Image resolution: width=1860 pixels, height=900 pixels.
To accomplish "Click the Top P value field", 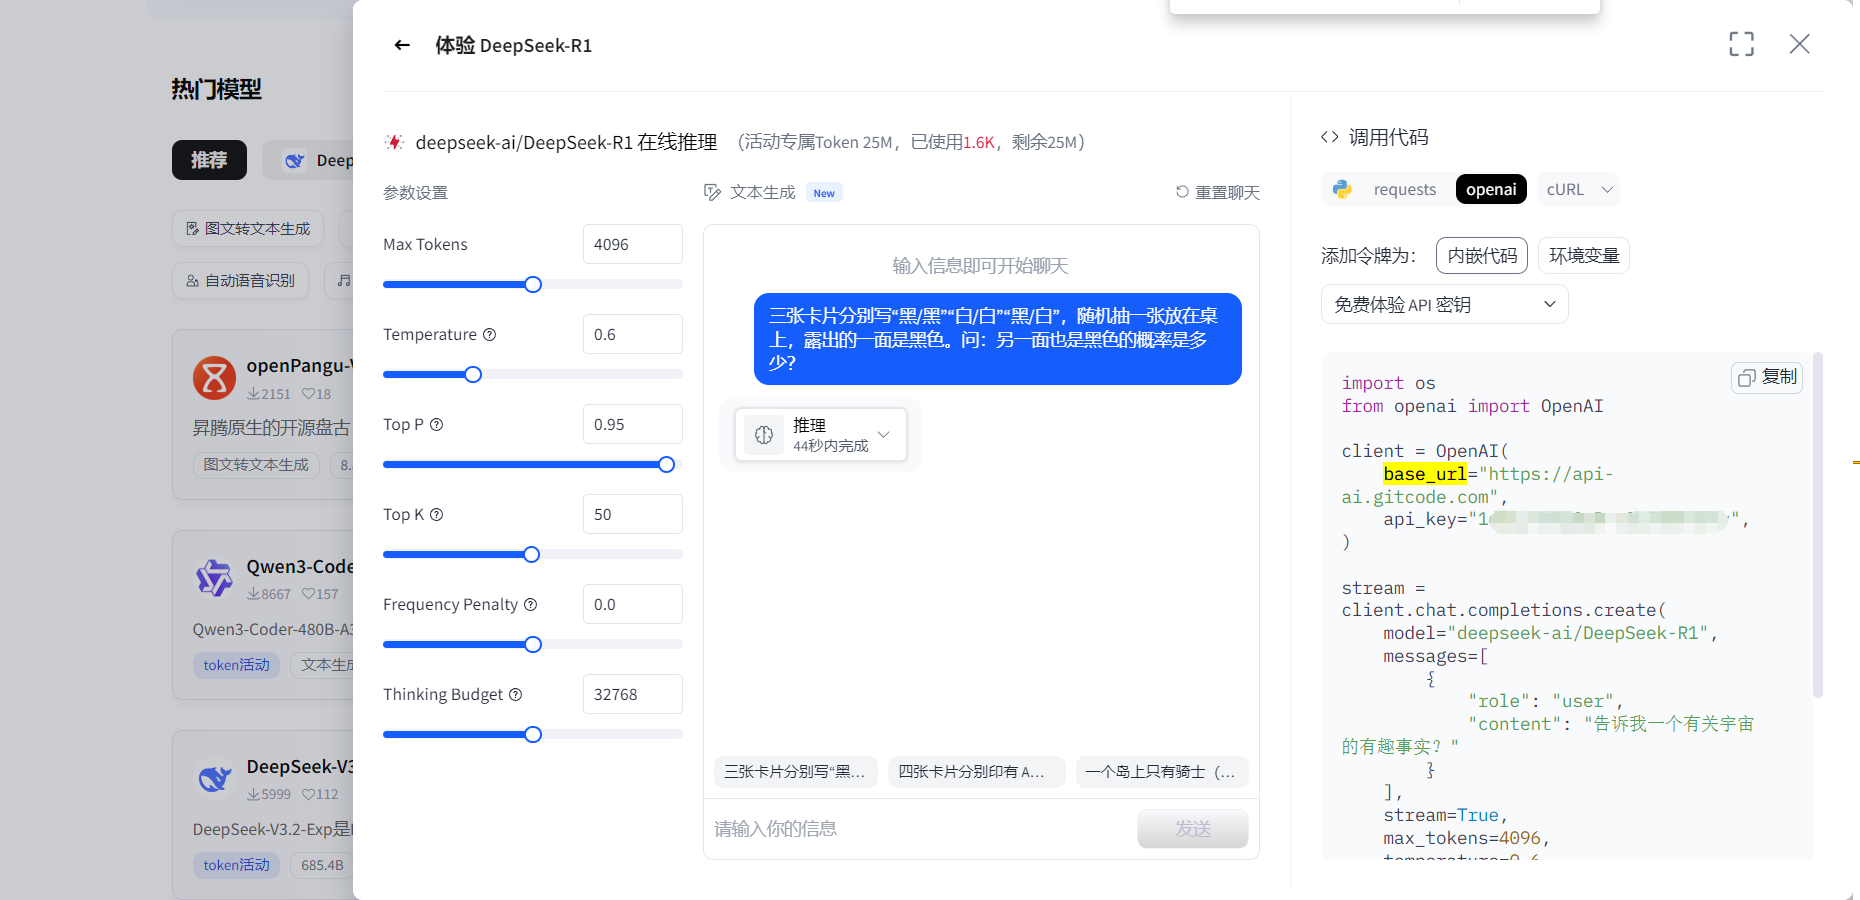I will 632,424.
